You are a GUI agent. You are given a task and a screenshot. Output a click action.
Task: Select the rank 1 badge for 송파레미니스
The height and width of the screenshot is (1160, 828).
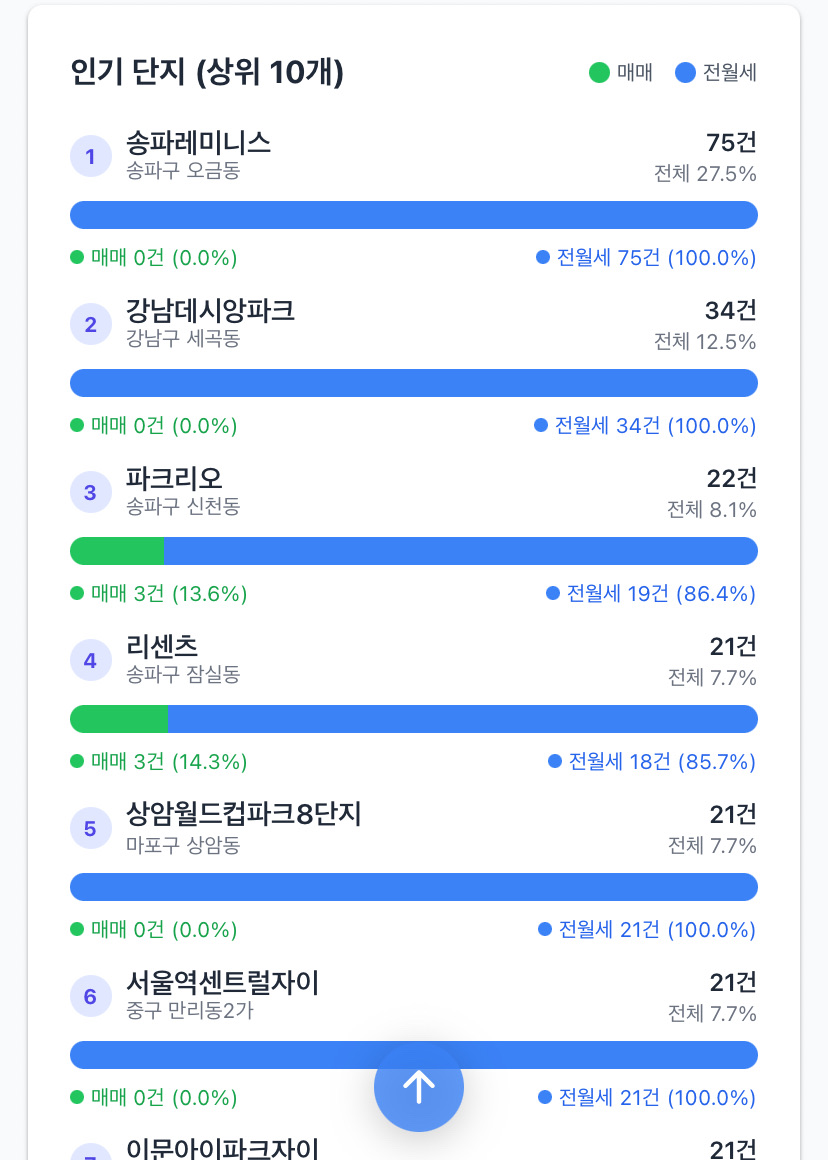coord(90,156)
